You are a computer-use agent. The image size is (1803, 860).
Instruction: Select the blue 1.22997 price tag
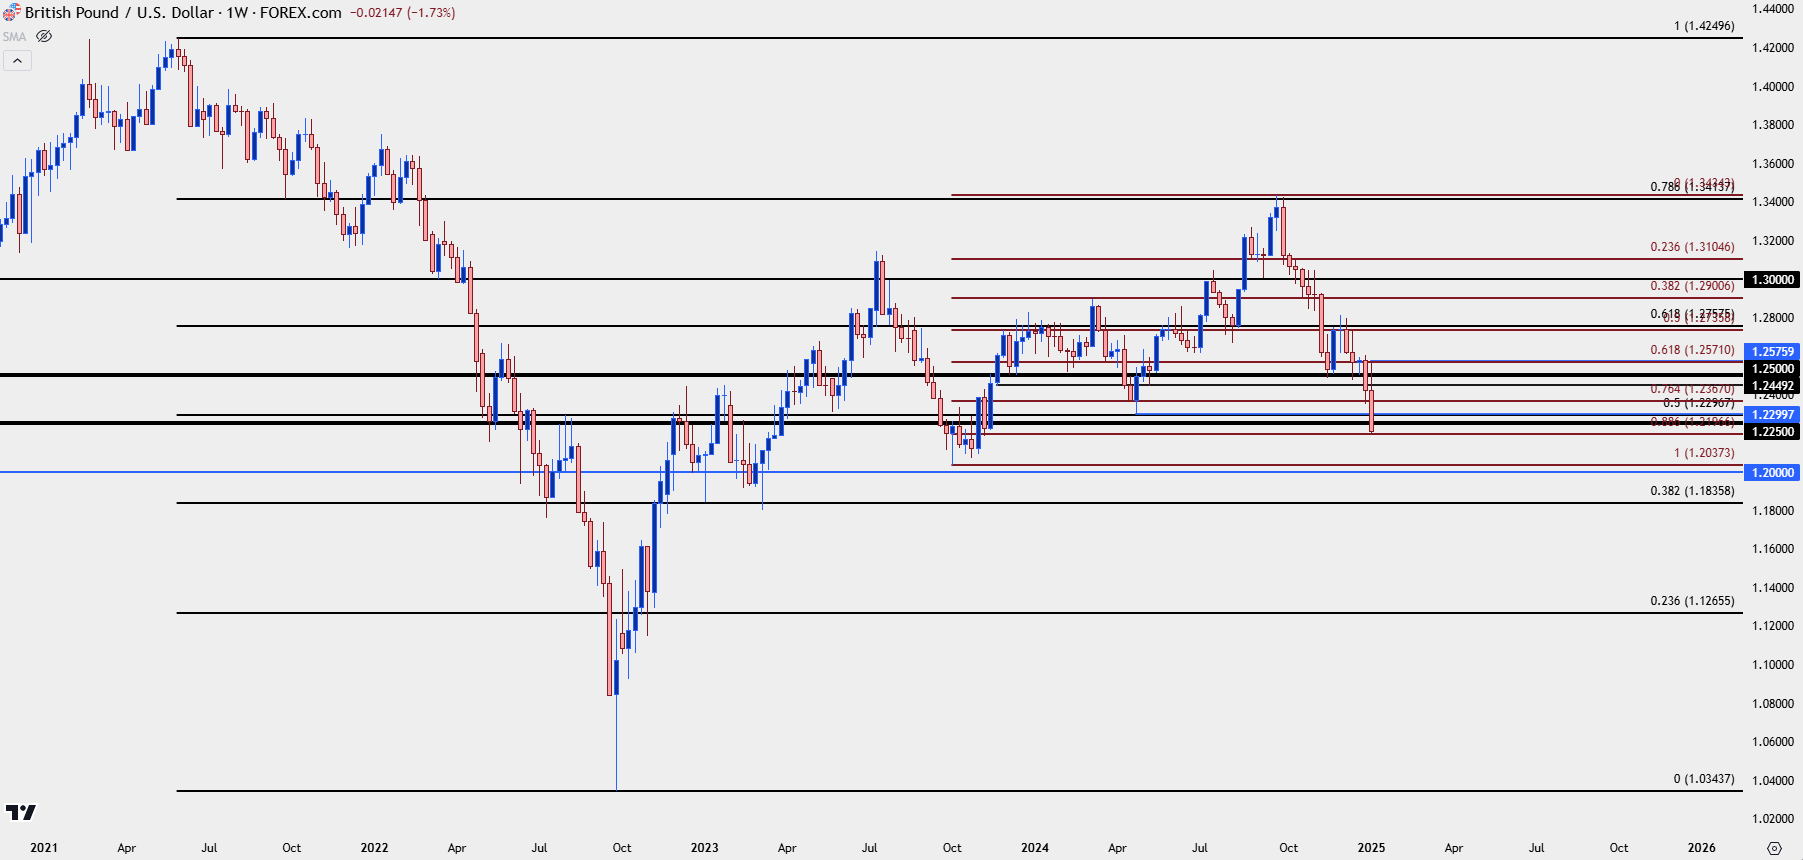point(1773,415)
